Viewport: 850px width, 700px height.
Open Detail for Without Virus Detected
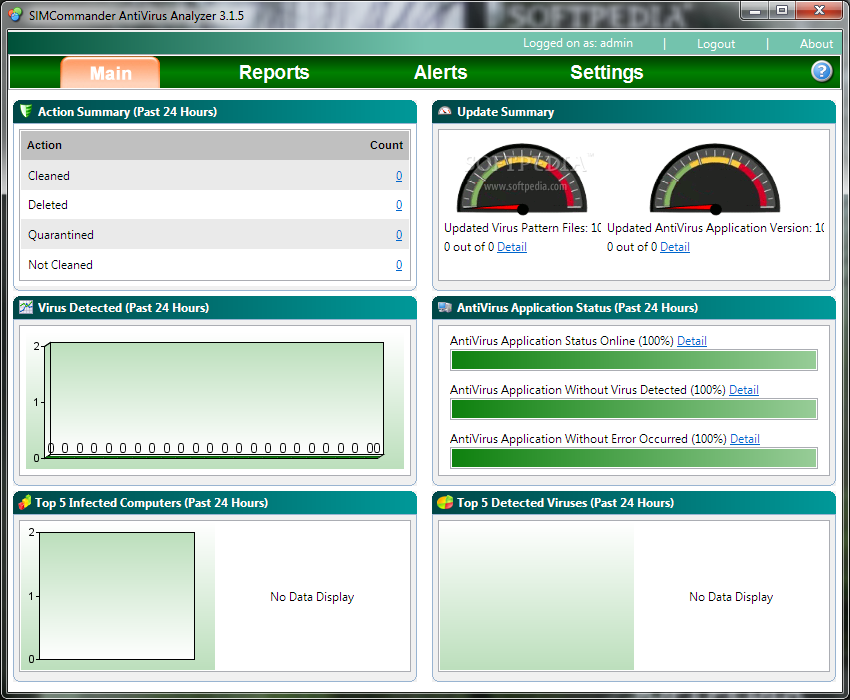tap(744, 389)
